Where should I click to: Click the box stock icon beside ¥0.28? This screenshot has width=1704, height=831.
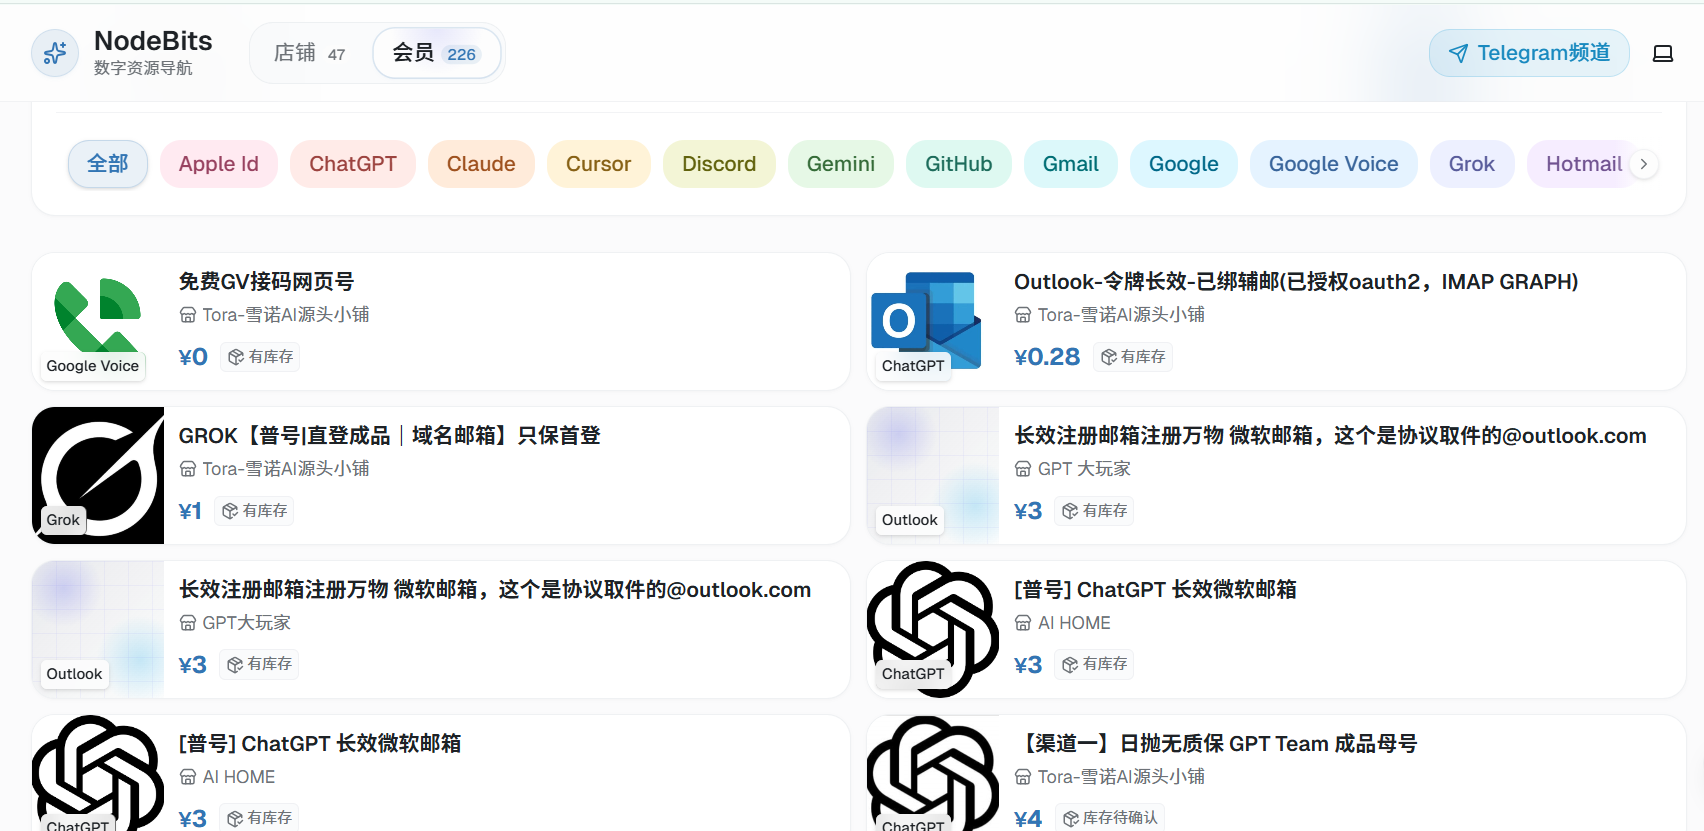tap(1108, 357)
